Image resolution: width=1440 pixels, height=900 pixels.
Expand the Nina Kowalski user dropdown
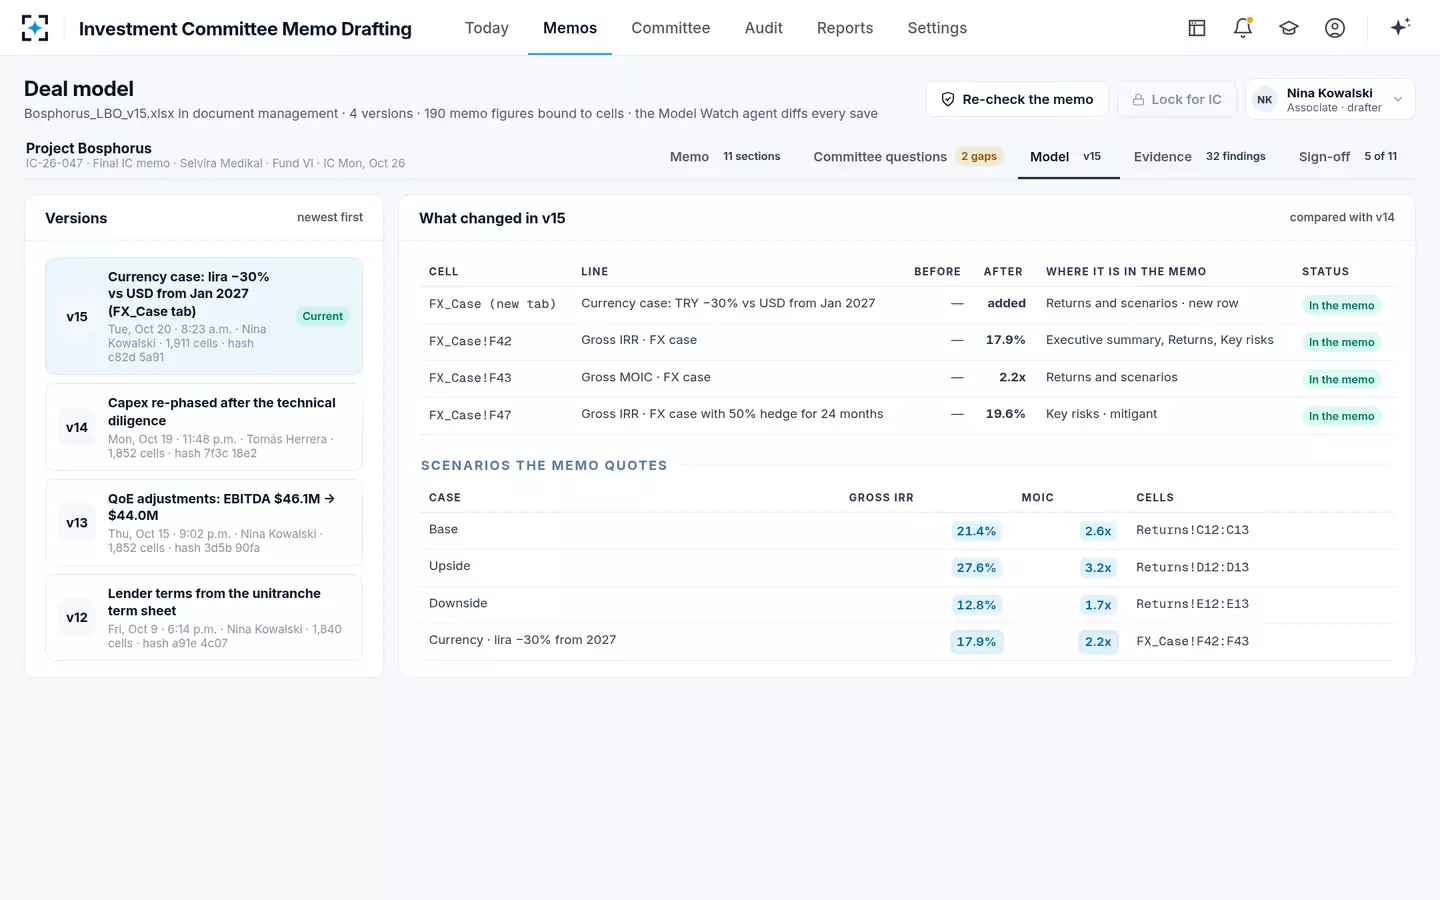click(x=1398, y=99)
